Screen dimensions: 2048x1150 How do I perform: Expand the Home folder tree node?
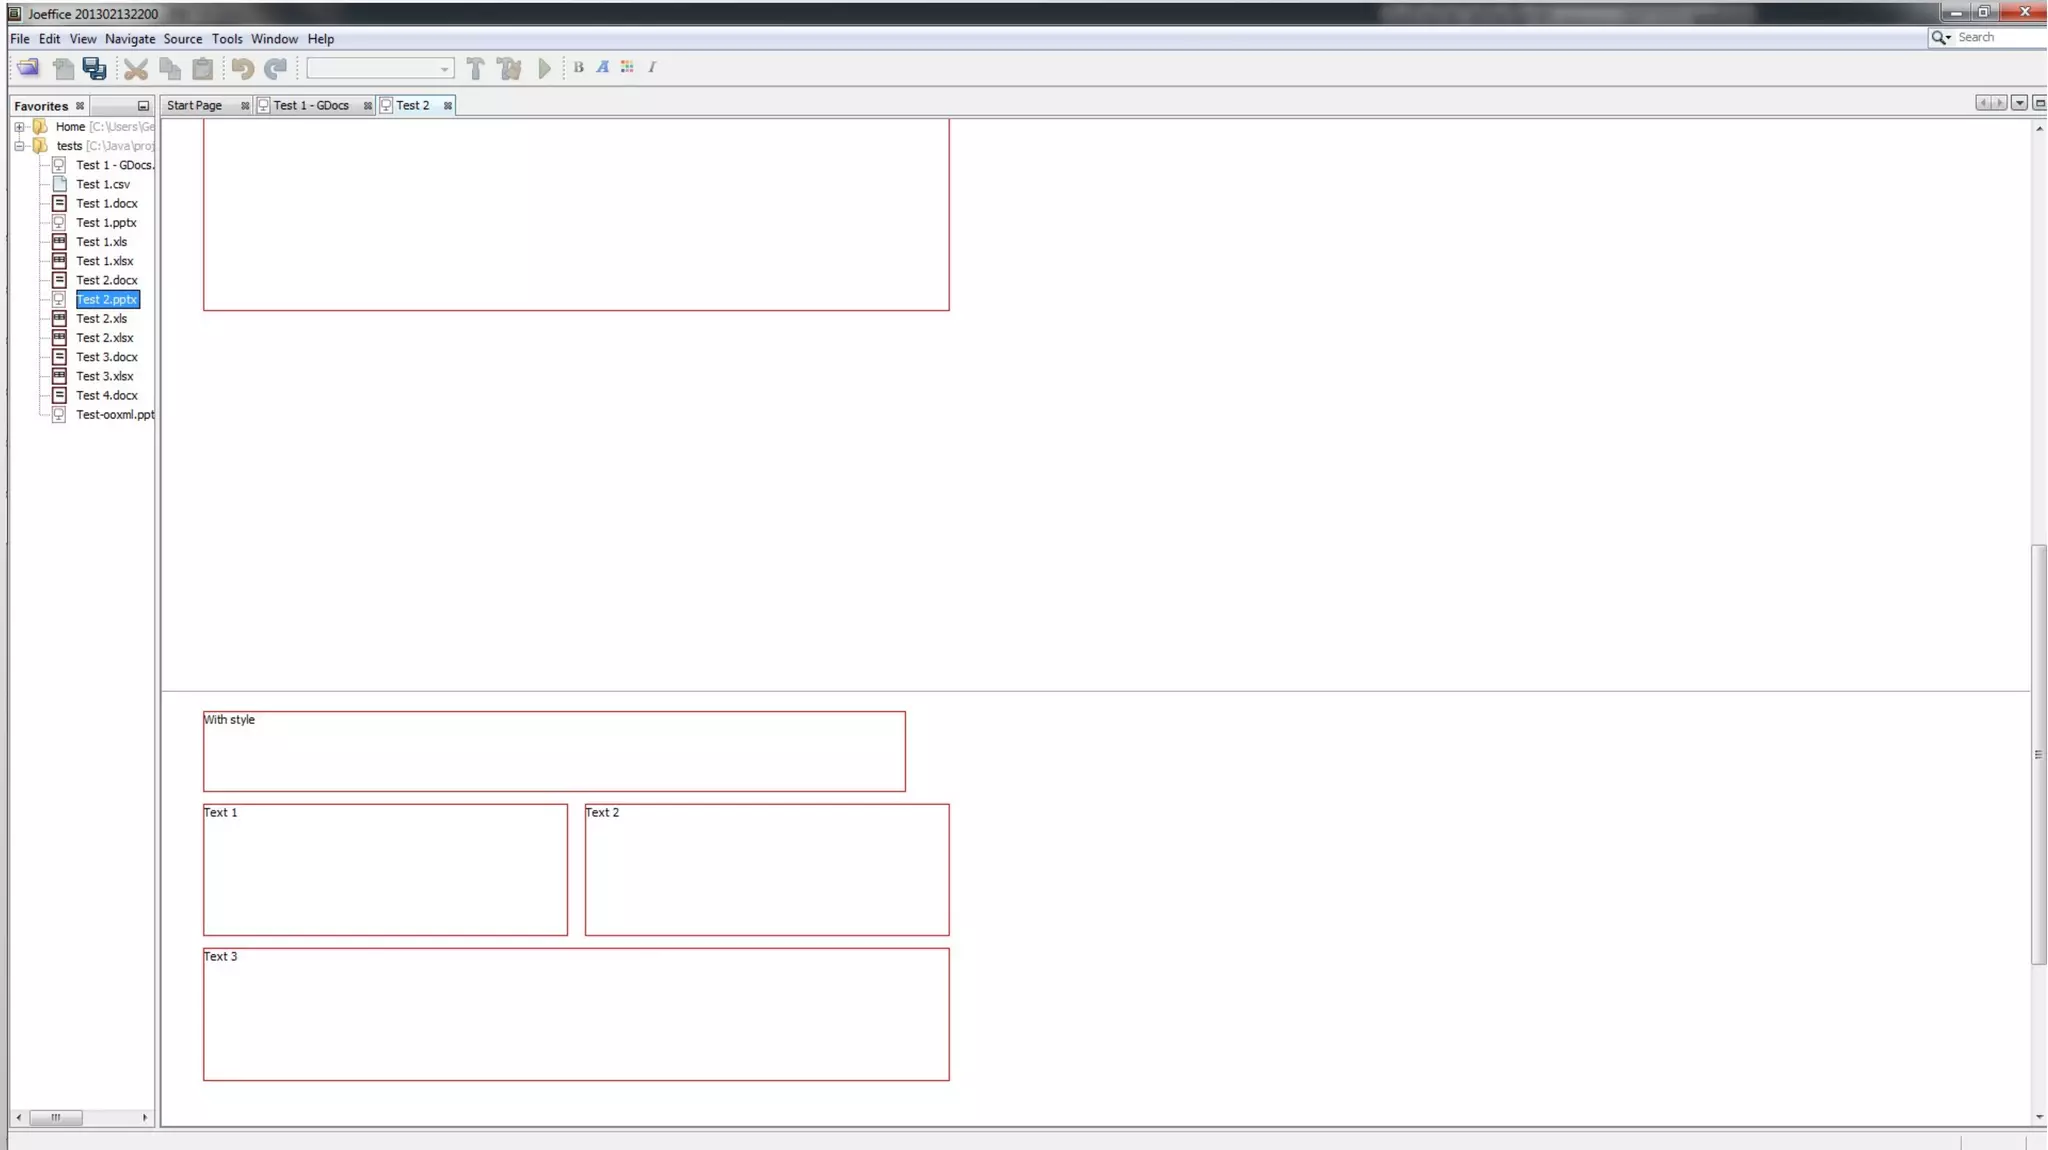click(19, 127)
